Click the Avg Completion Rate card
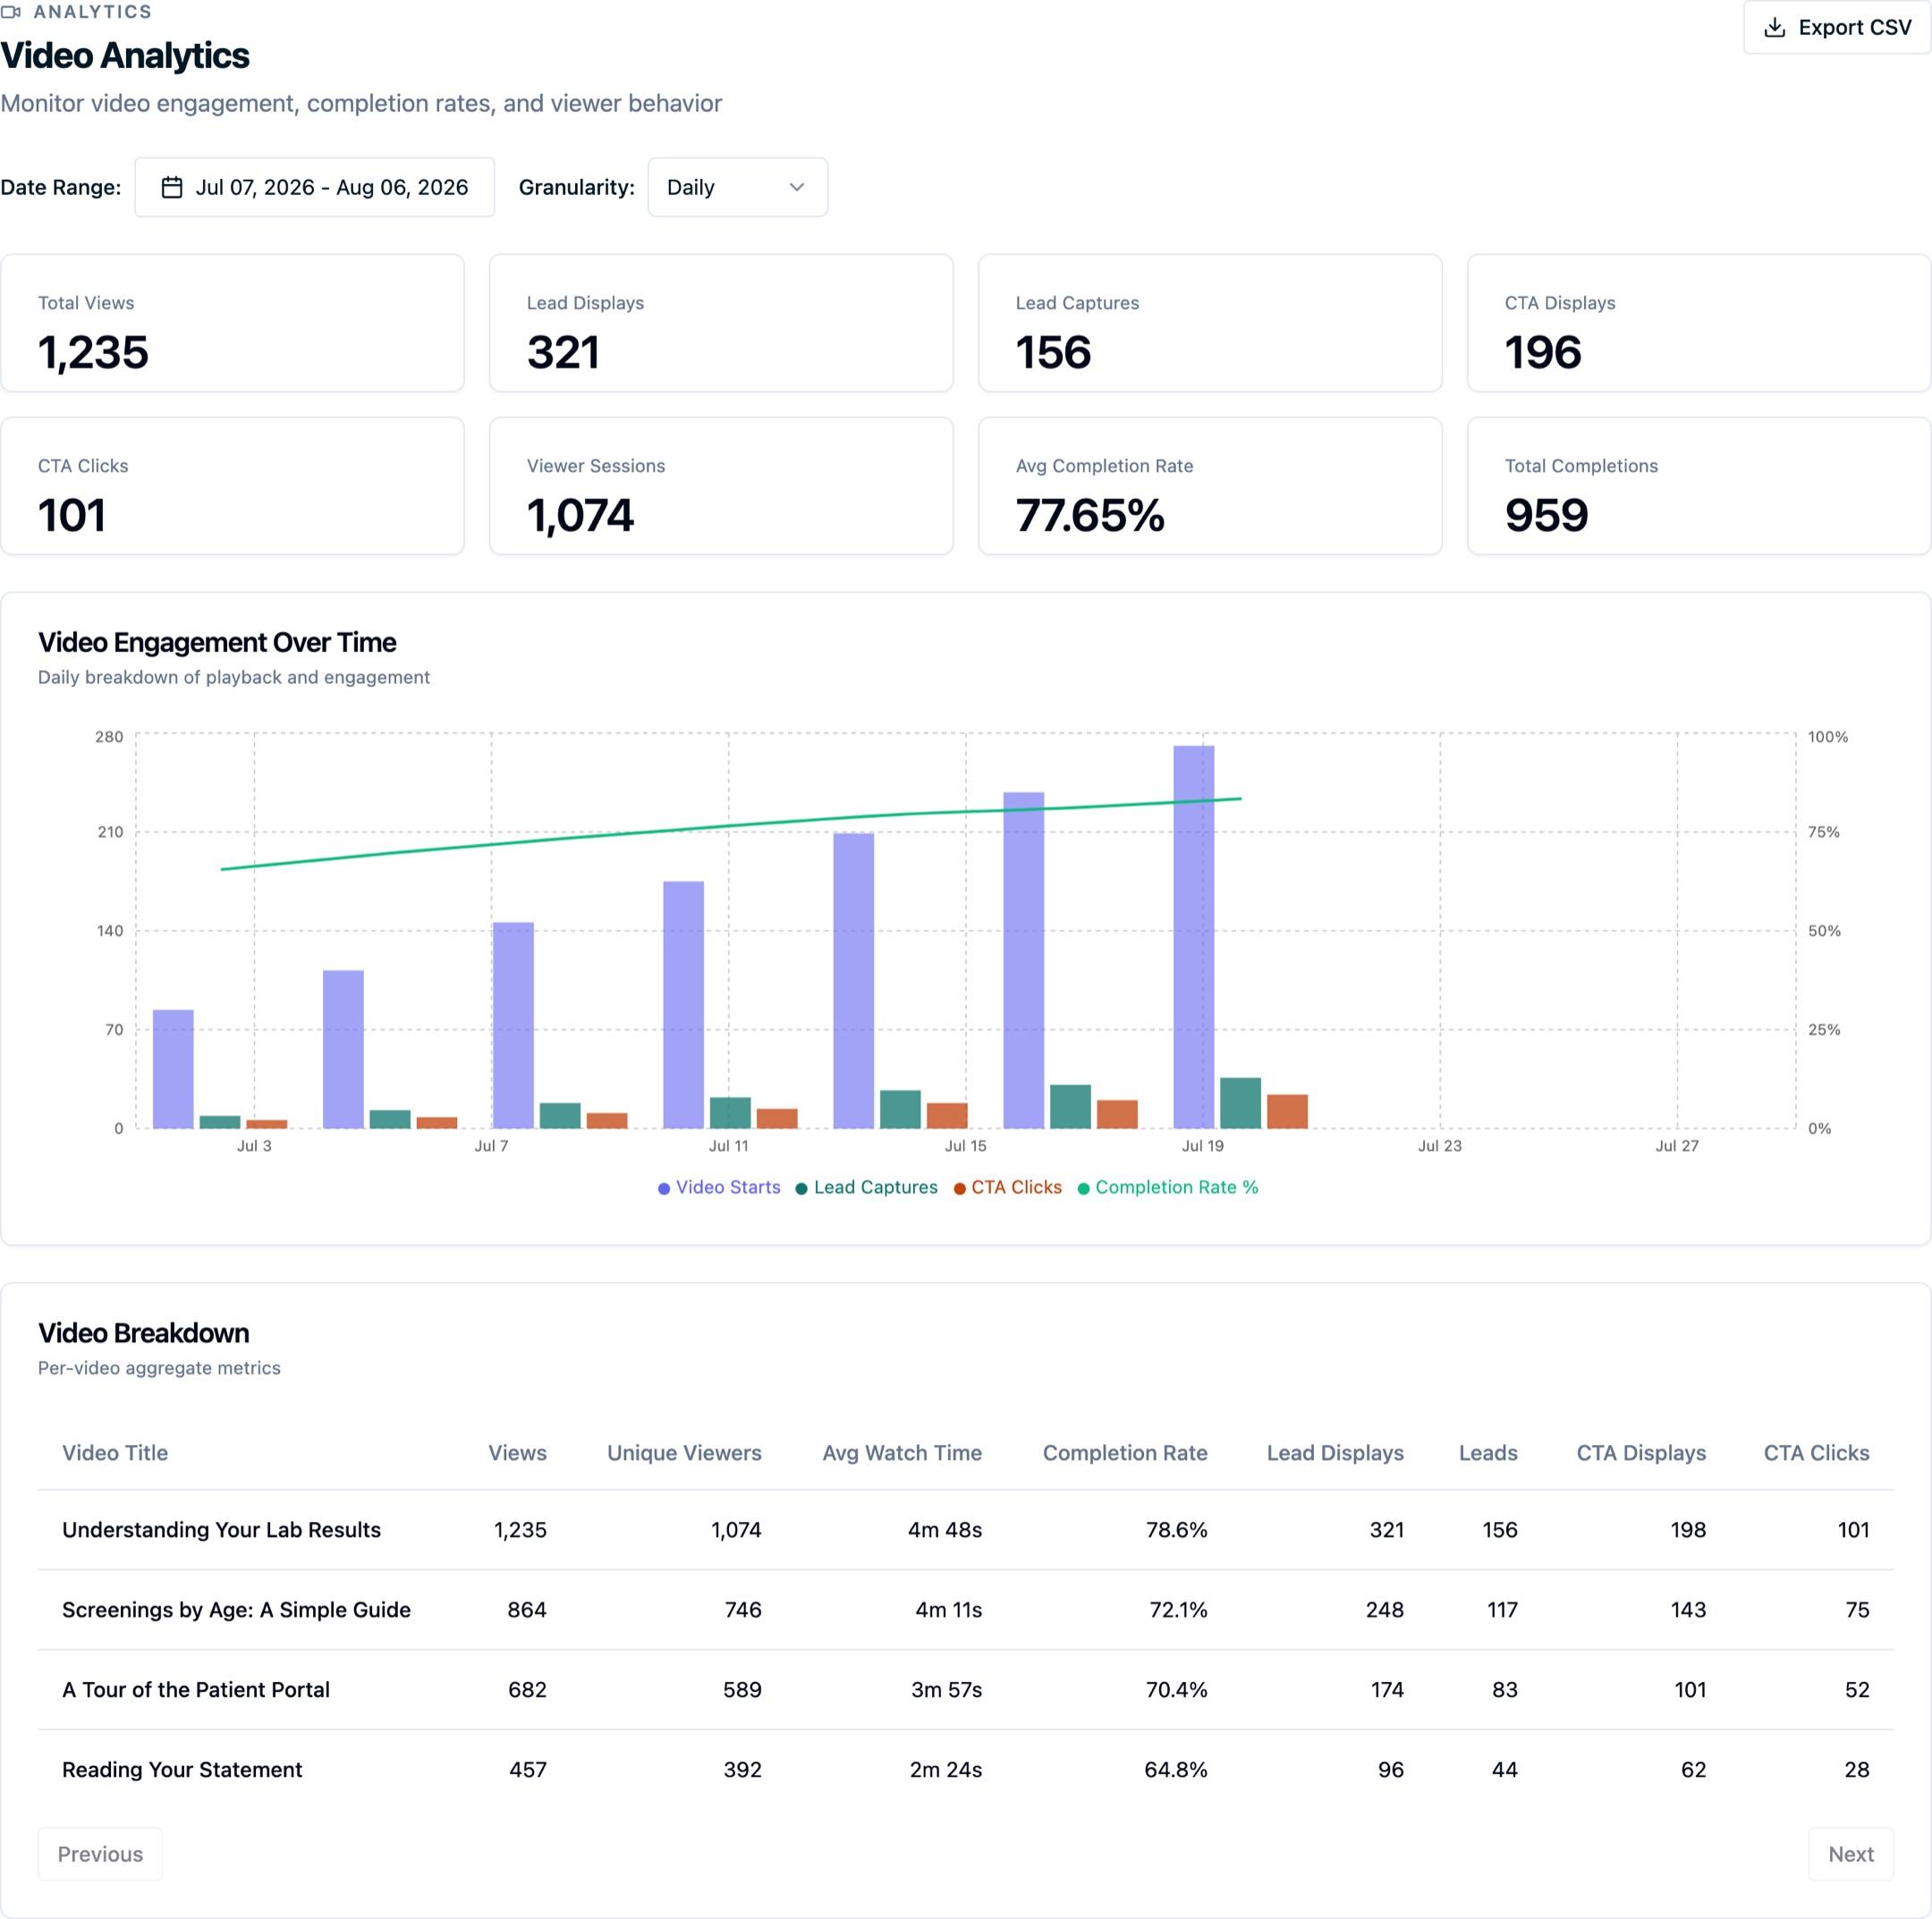 tap(1210, 486)
